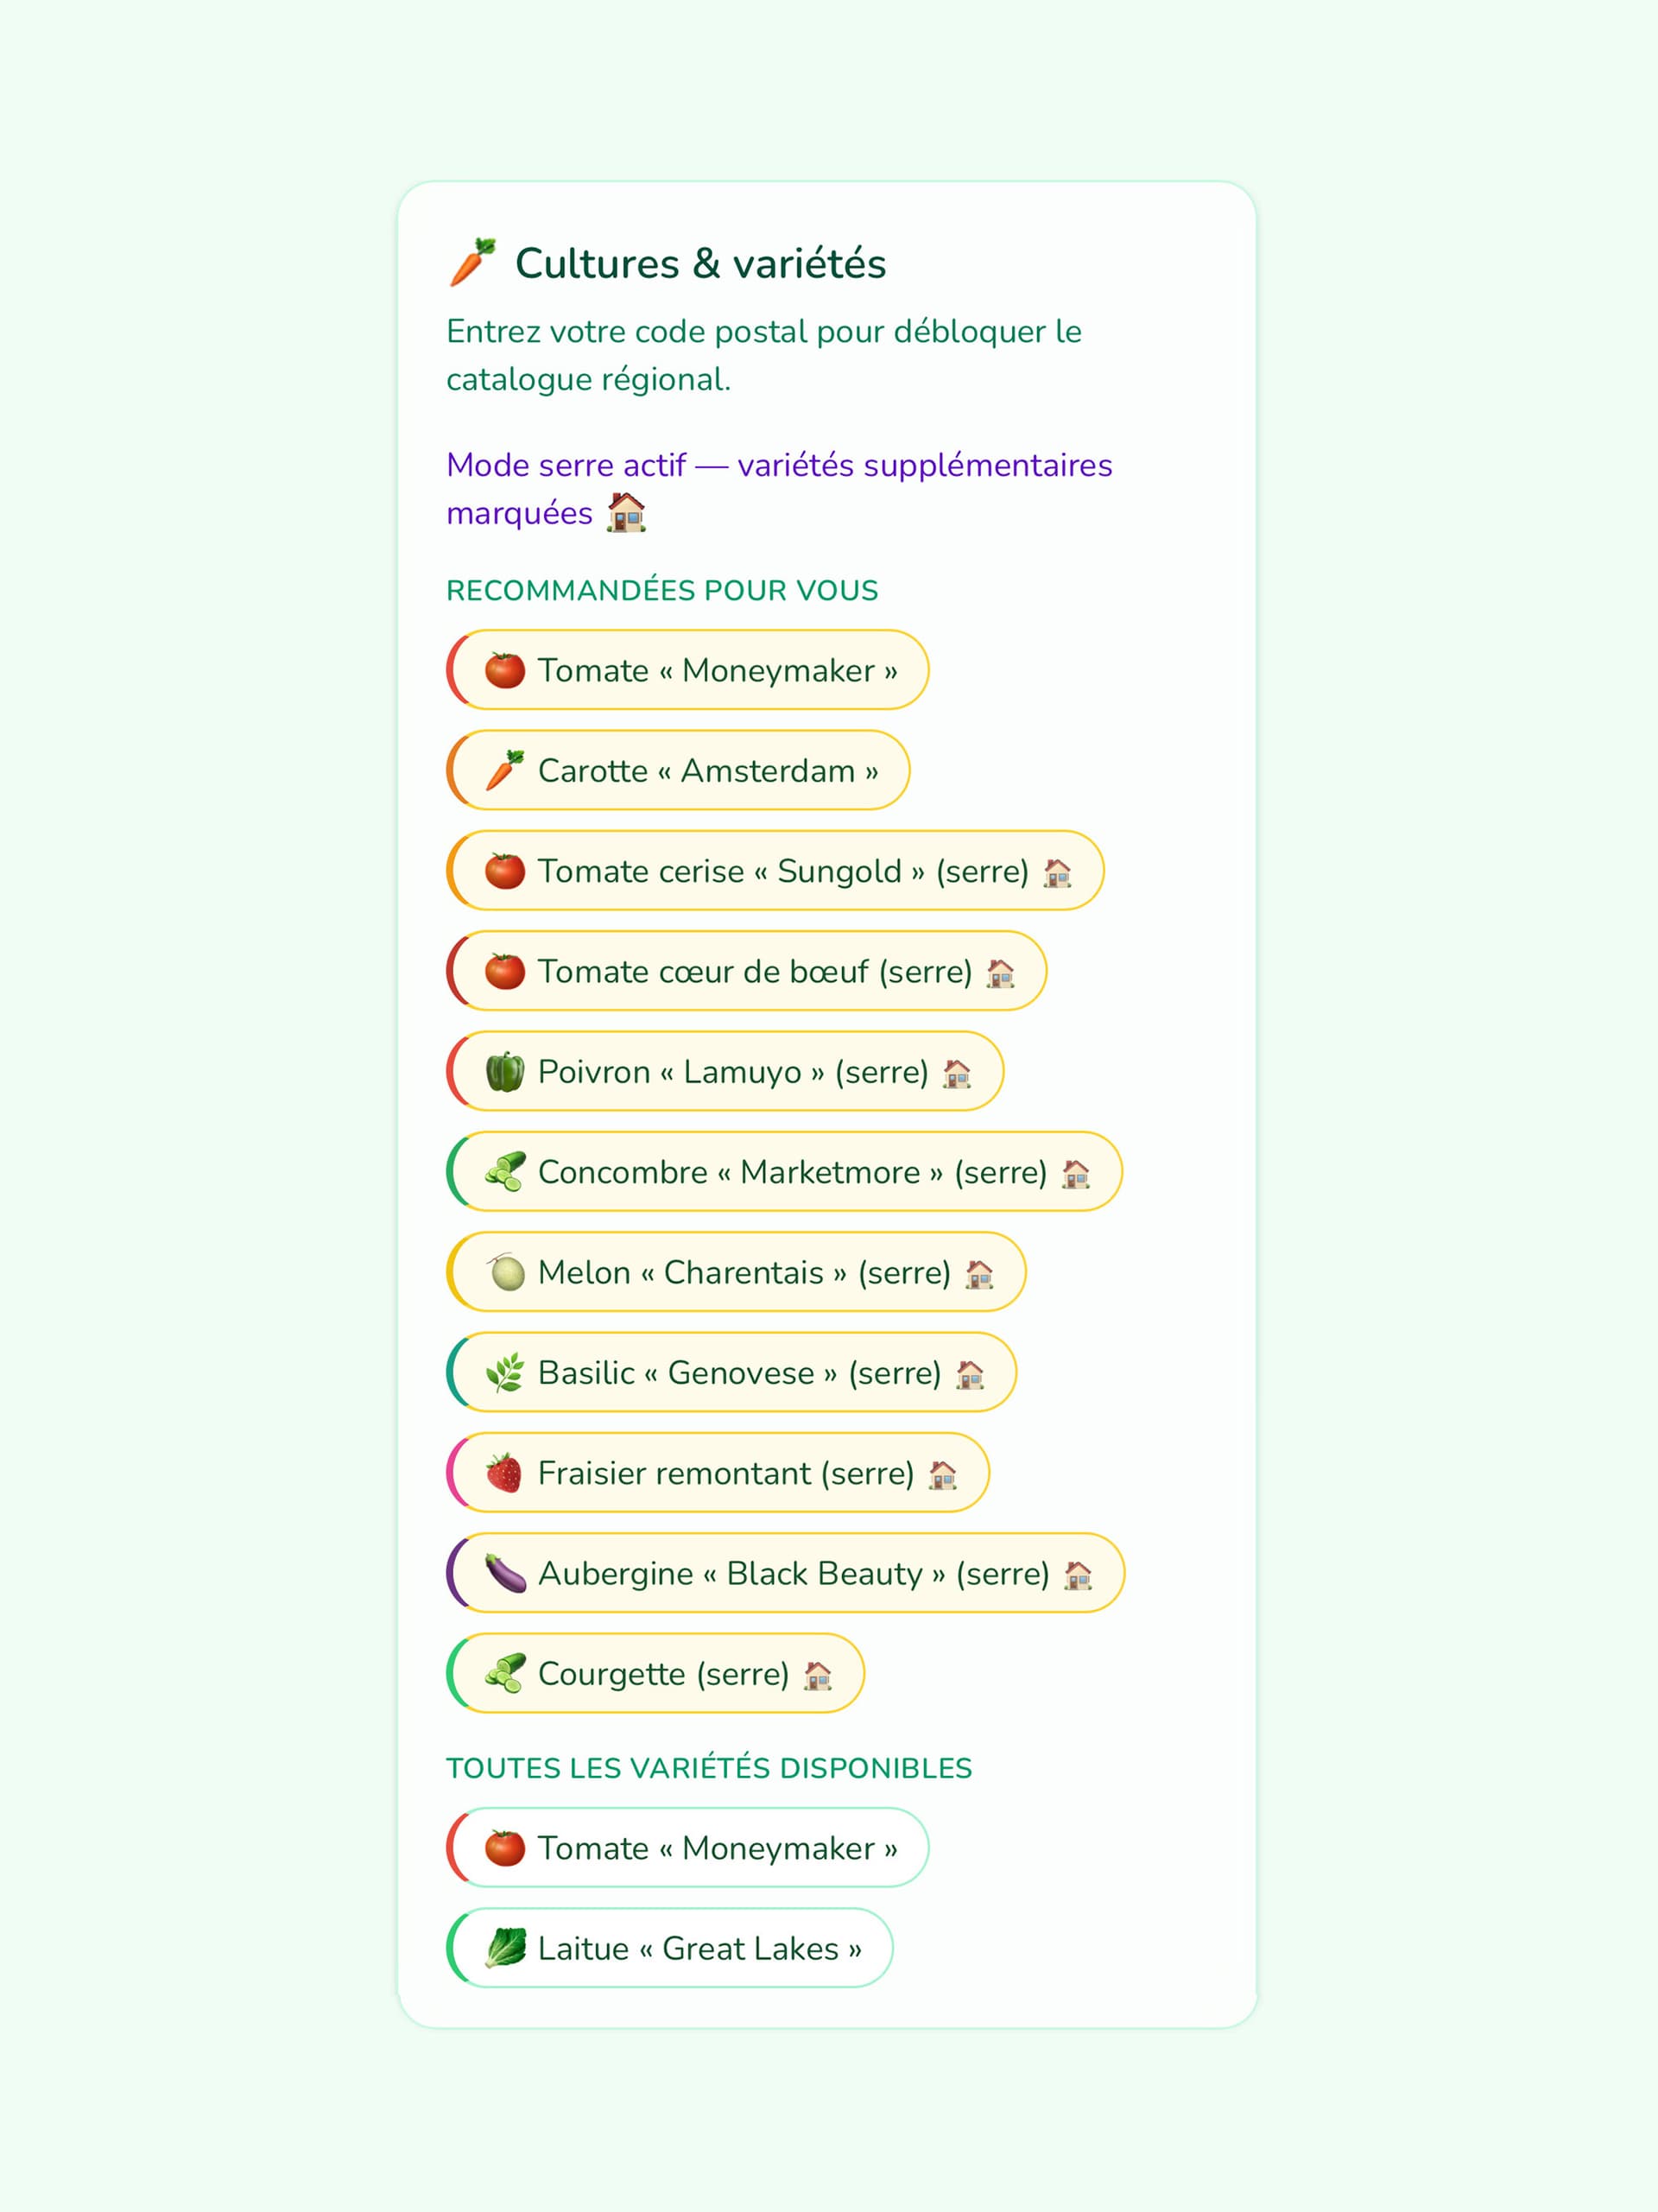Viewport: 1658px width, 2212px height.
Task: Click tomato emoji on recommended Moneymaker chip
Action: (x=505, y=670)
